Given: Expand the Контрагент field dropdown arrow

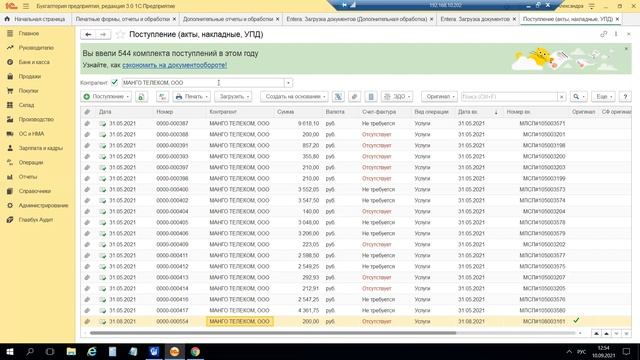Looking at the screenshot, I should pos(288,83).
